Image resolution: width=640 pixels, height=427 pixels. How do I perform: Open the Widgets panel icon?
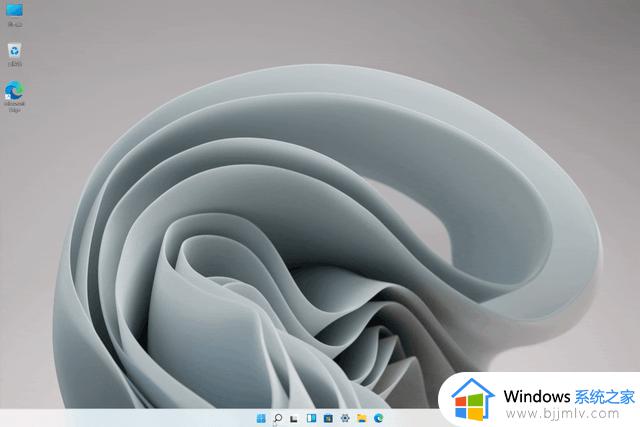[311, 418]
